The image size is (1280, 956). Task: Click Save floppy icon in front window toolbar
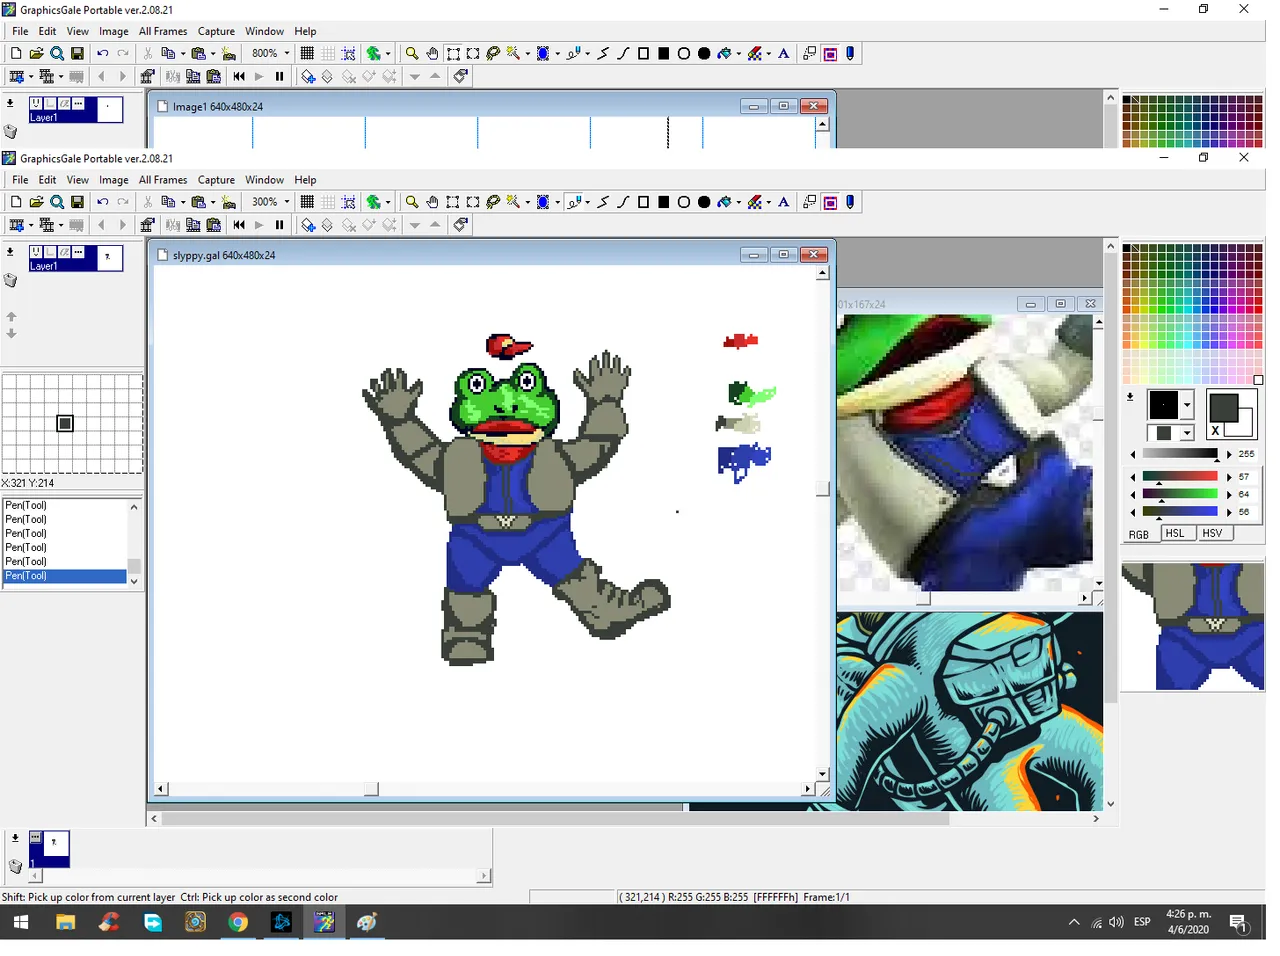tap(77, 202)
